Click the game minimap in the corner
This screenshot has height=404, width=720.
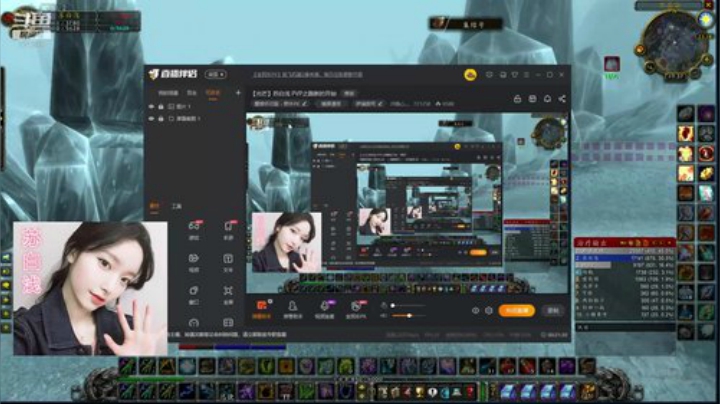click(x=675, y=42)
